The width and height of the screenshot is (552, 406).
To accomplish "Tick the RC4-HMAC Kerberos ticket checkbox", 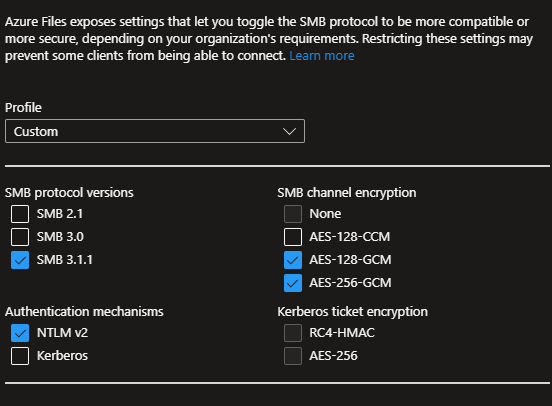I will point(293,333).
